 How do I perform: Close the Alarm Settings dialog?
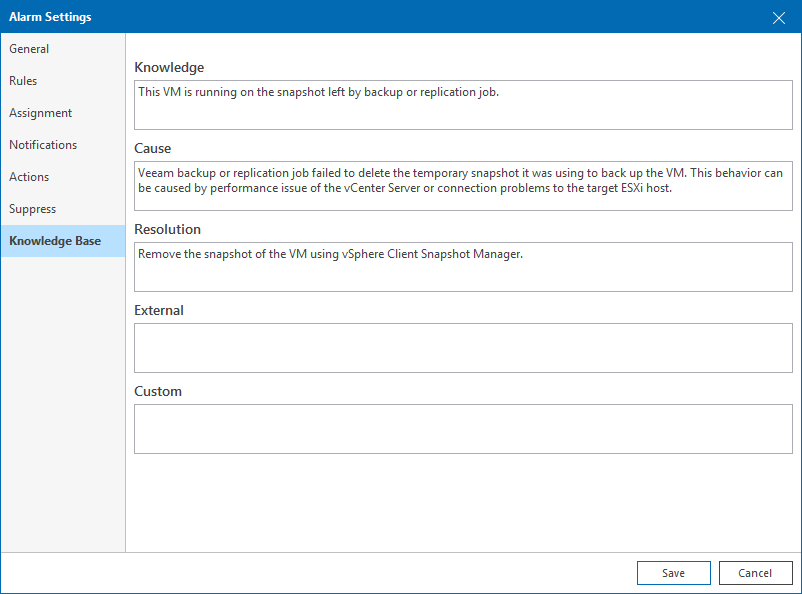tap(779, 16)
